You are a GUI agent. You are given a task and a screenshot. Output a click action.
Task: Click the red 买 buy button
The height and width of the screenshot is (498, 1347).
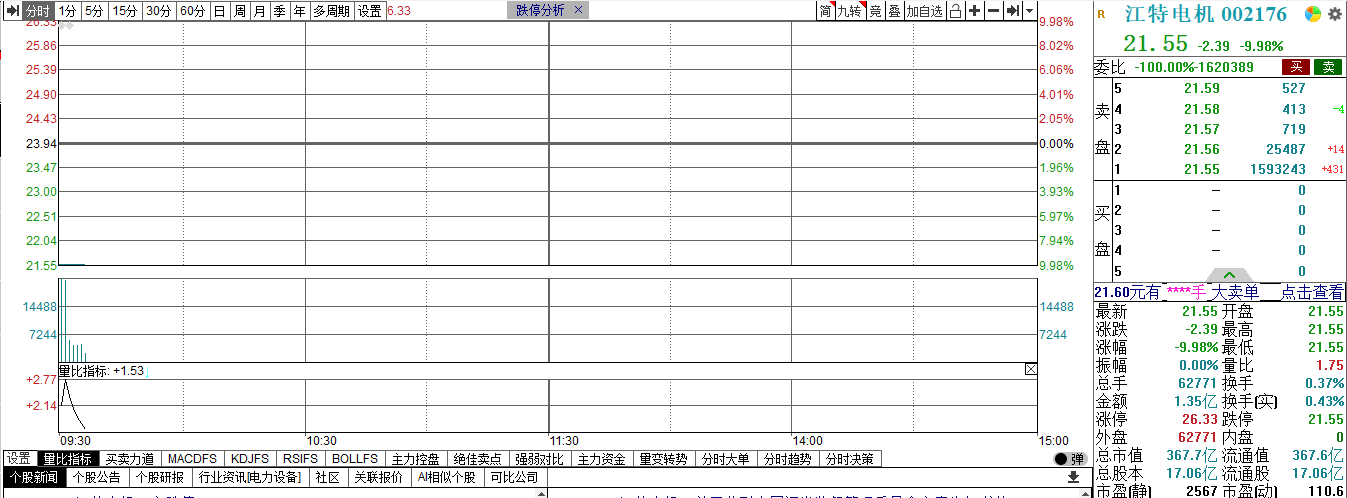click(x=1295, y=67)
